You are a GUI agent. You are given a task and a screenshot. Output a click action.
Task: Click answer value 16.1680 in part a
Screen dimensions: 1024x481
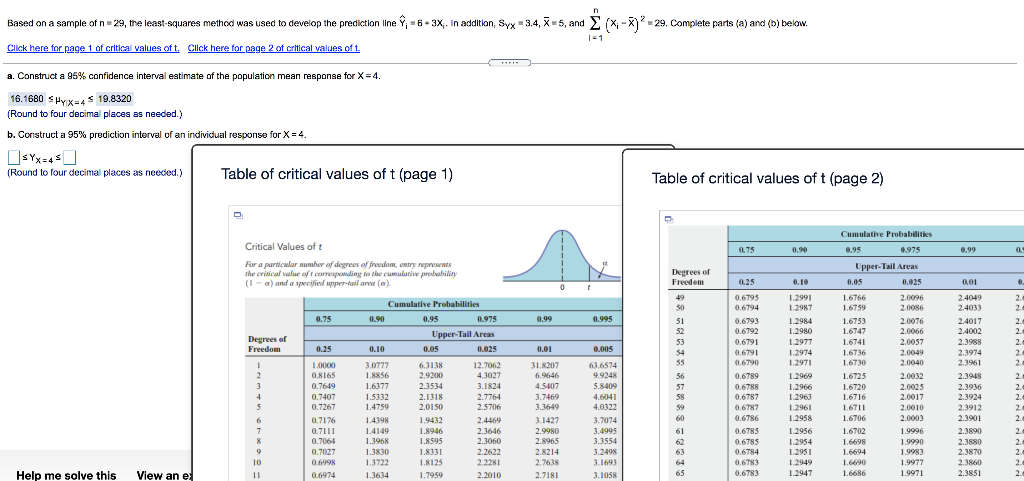tap(26, 99)
